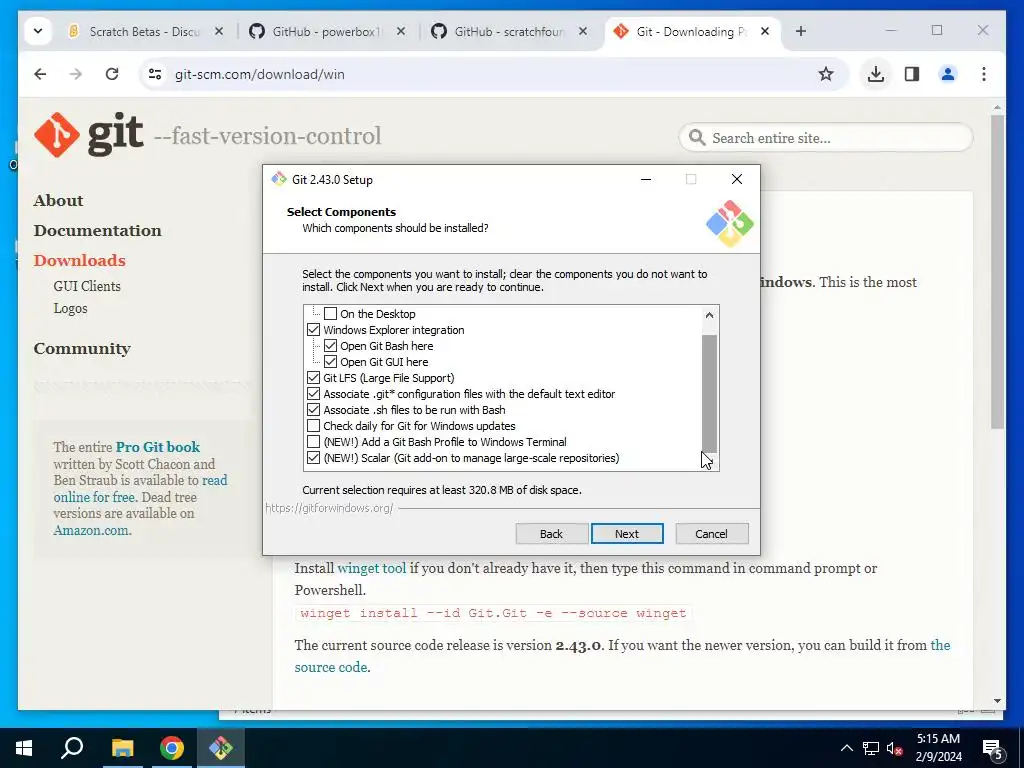Uncheck Open Git GUI here
Viewport: 1024px width, 768px height.
(x=330, y=362)
